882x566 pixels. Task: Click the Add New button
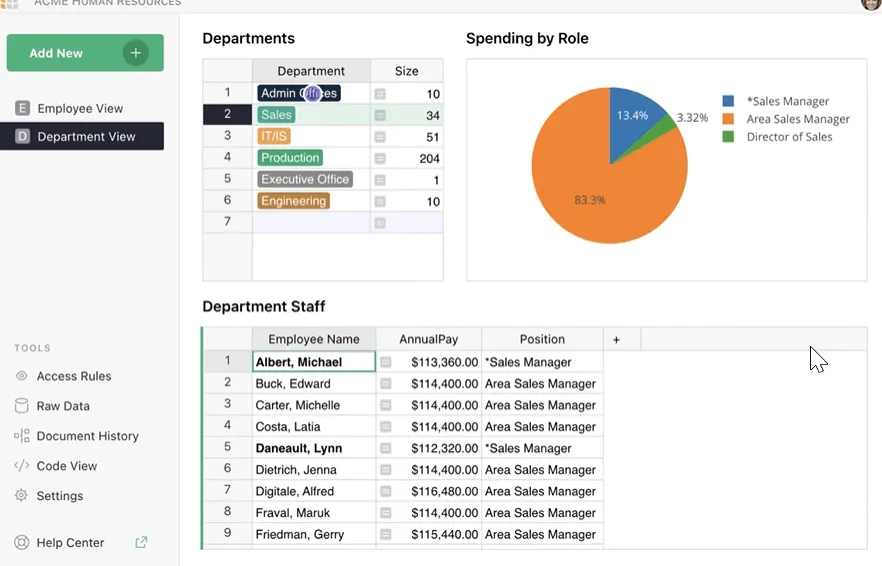pyautogui.click(x=85, y=53)
